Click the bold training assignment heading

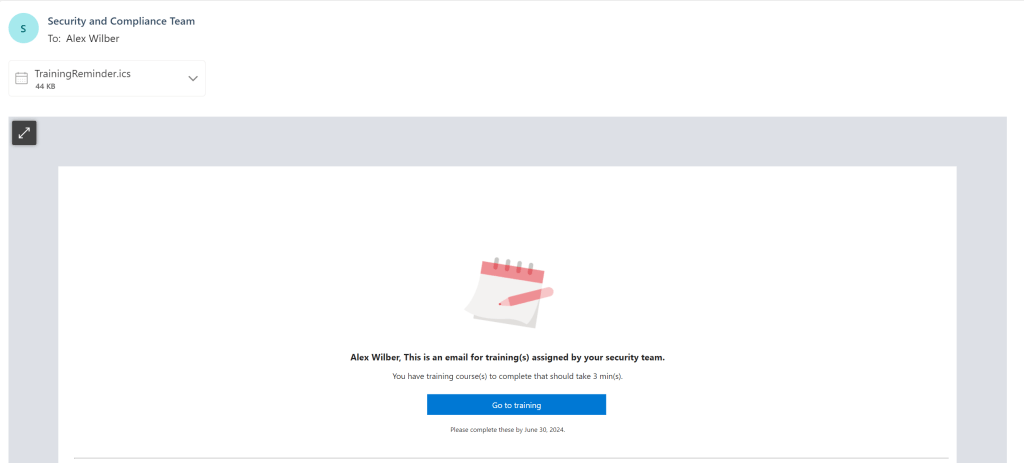507,357
